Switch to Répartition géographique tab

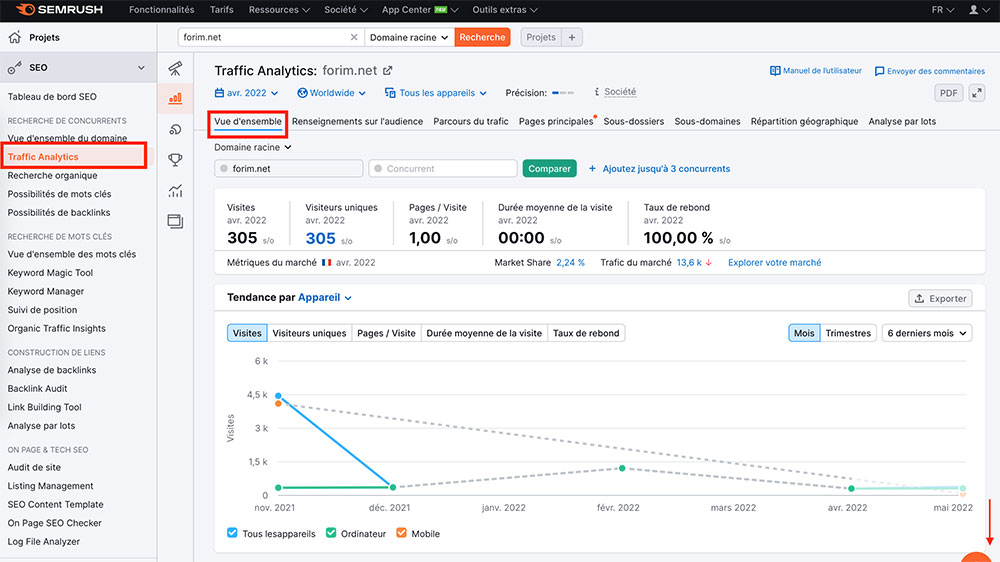click(804, 121)
